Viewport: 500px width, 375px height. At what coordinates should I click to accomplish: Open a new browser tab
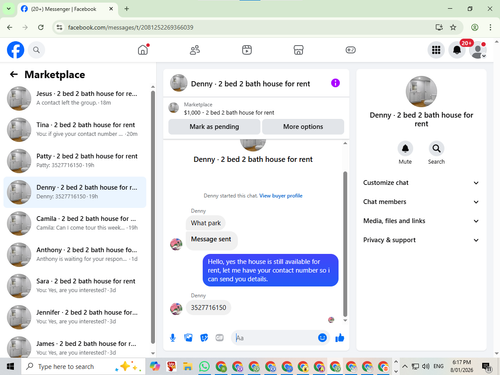coord(127,9)
